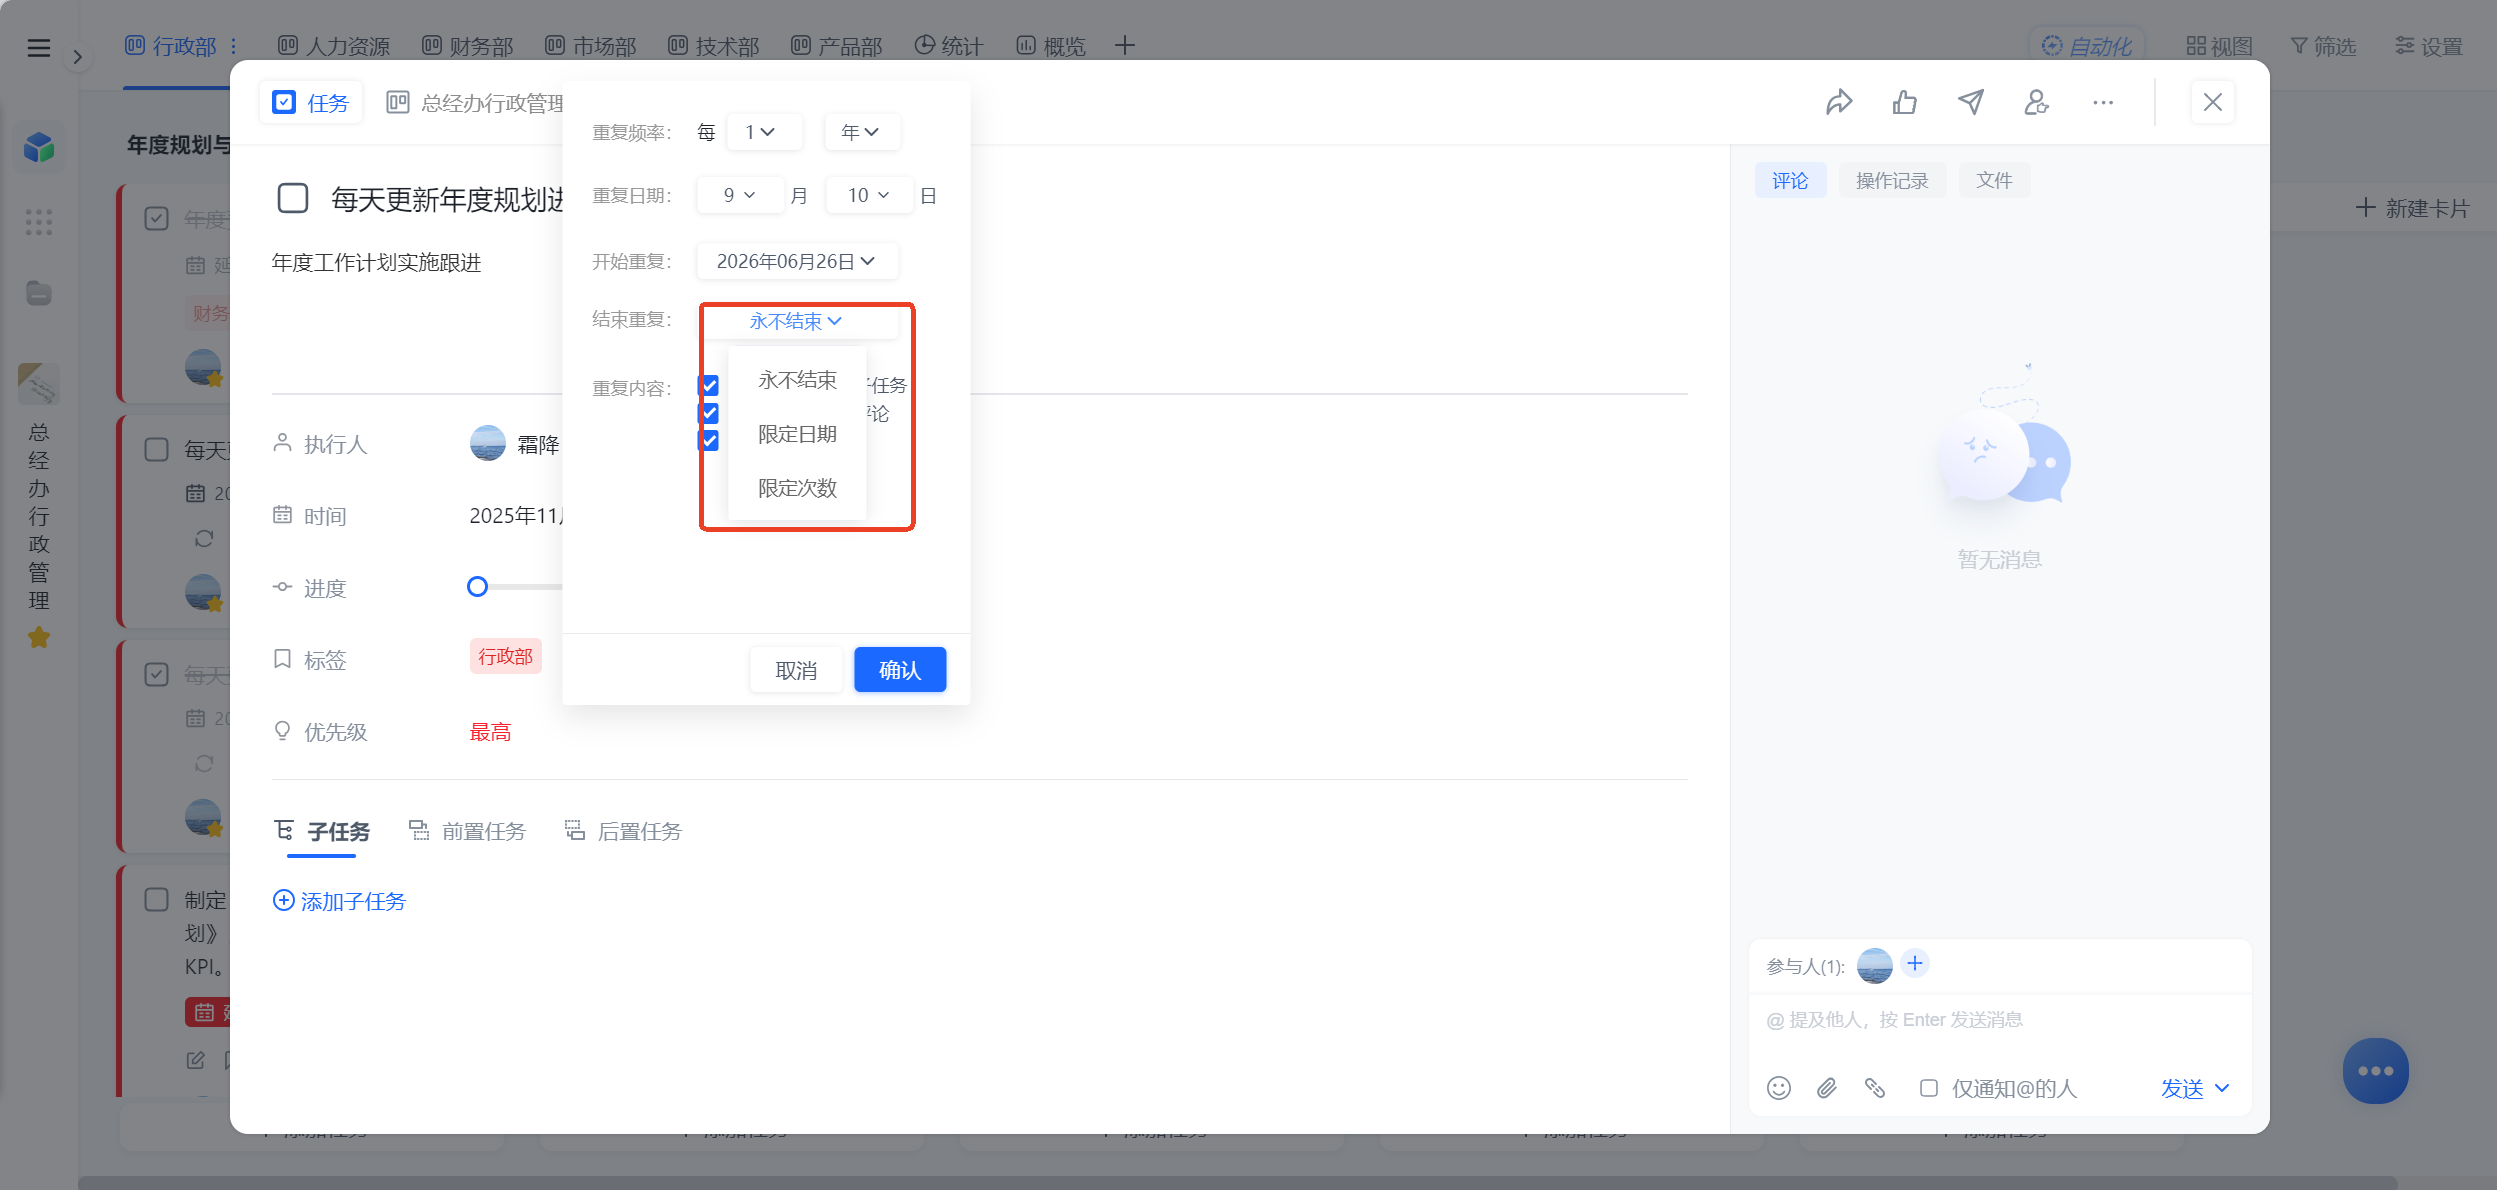The width and height of the screenshot is (2497, 1190).
Task: Click the 行政部 red tag label
Action: click(x=506, y=656)
